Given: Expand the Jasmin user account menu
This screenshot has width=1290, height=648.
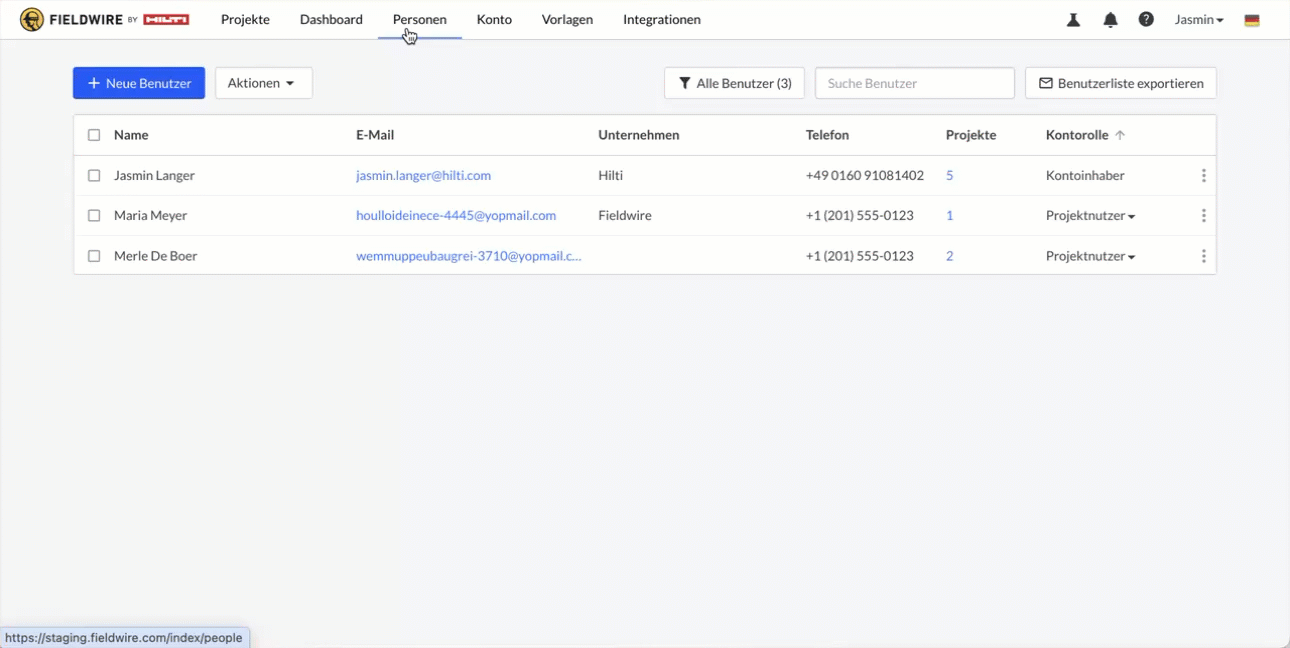Looking at the screenshot, I should [x=1198, y=20].
